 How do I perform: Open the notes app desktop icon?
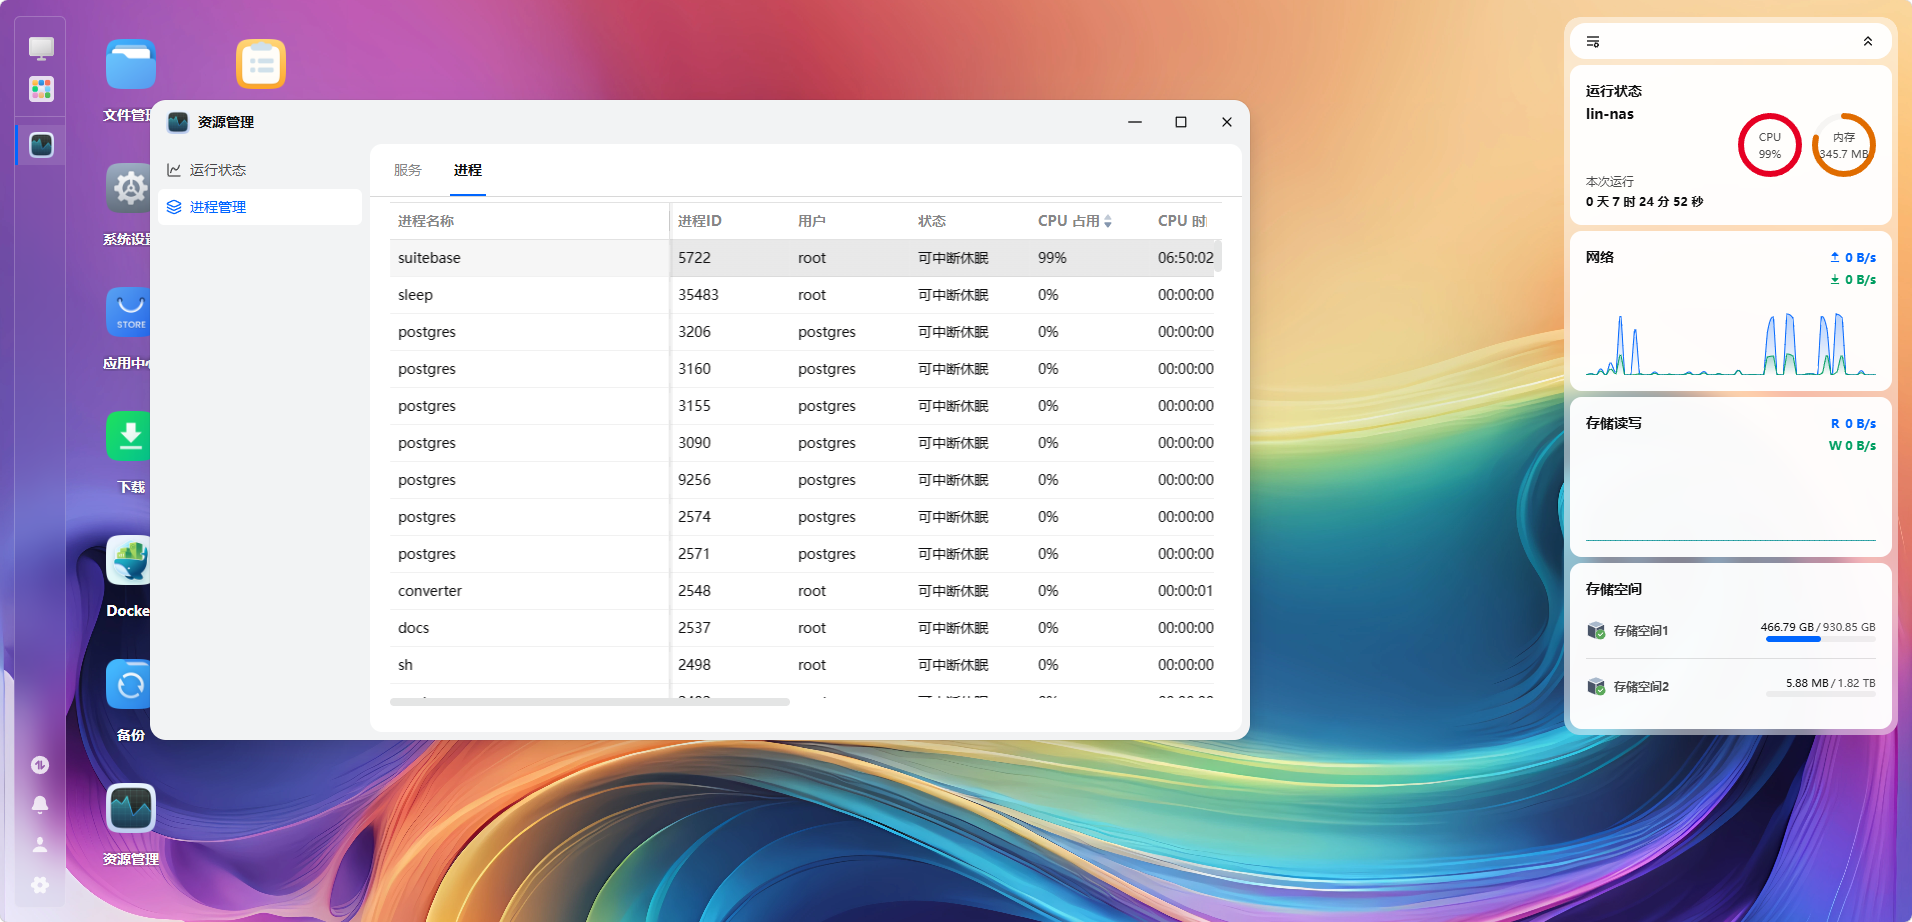click(261, 65)
